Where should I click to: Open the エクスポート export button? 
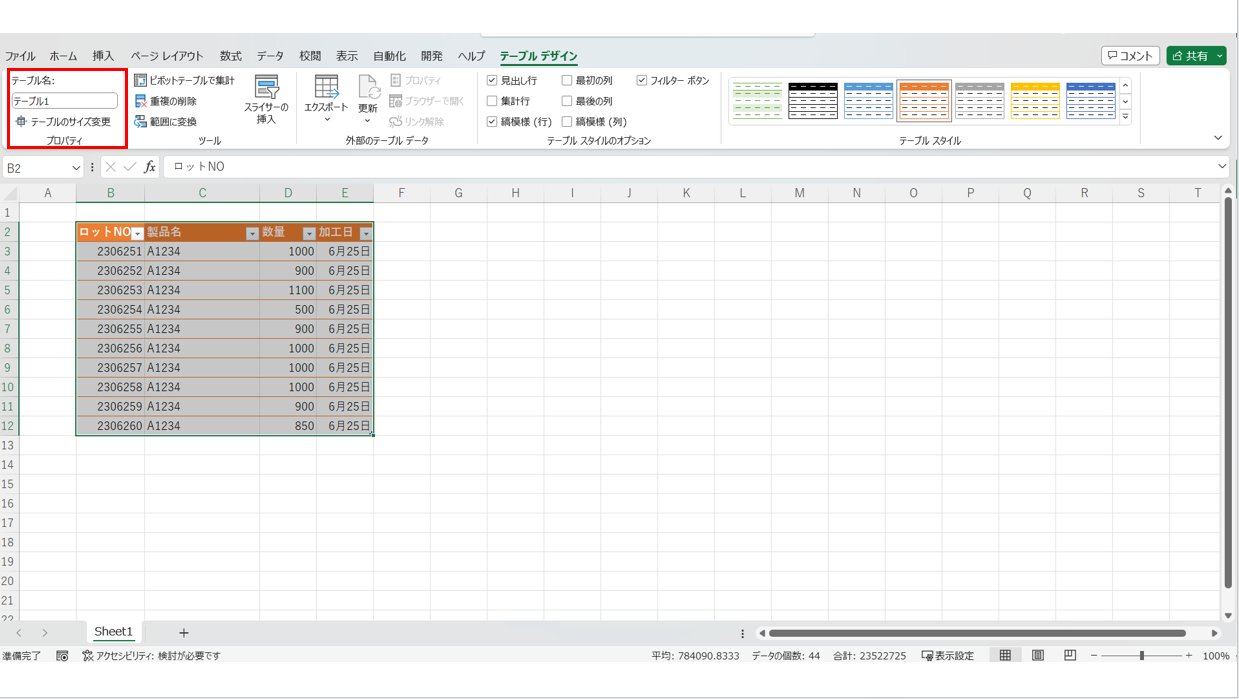pyautogui.click(x=326, y=98)
